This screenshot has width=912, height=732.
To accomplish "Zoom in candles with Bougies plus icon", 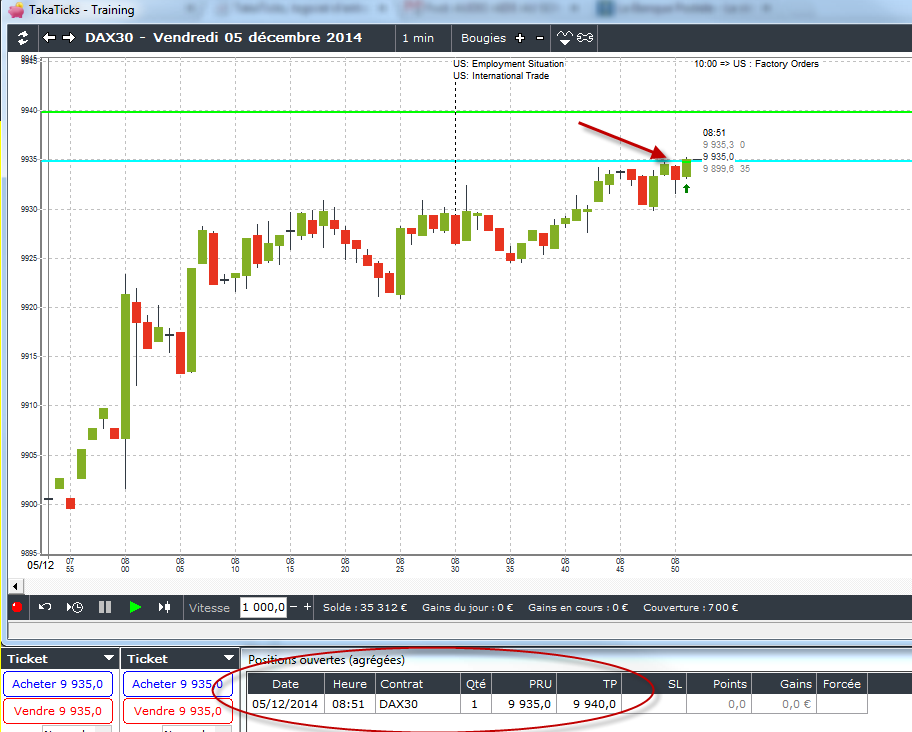I will point(520,38).
